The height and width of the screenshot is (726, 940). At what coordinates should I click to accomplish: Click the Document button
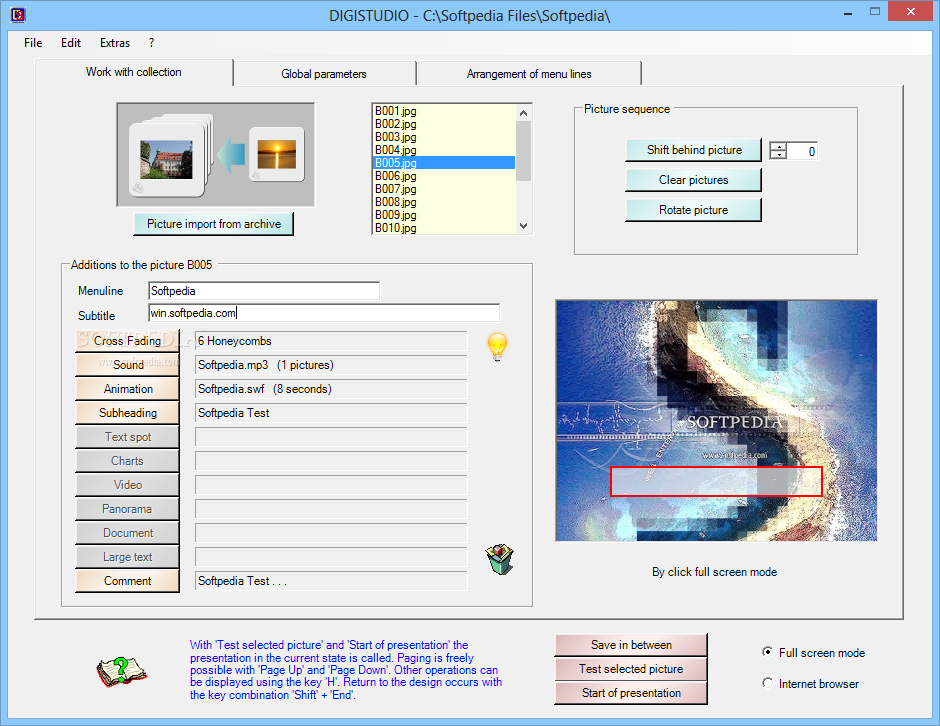127,532
